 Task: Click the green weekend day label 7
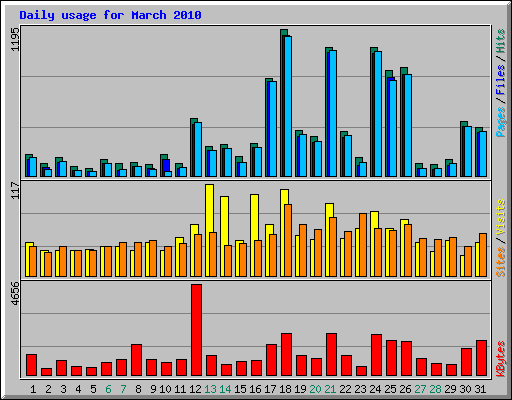[x=123, y=389]
